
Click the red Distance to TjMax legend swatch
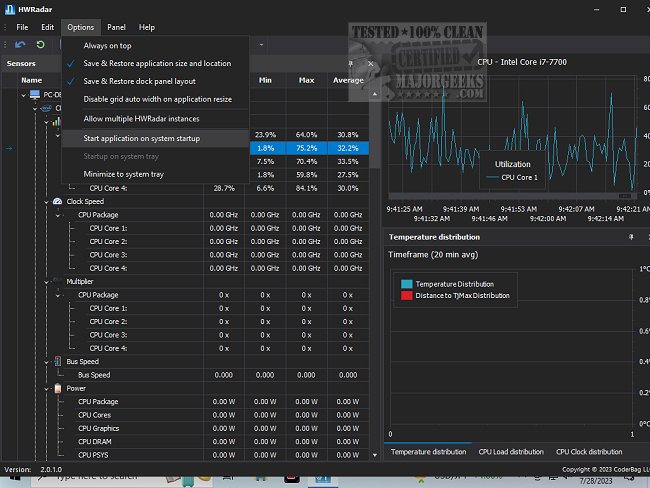coord(407,296)
